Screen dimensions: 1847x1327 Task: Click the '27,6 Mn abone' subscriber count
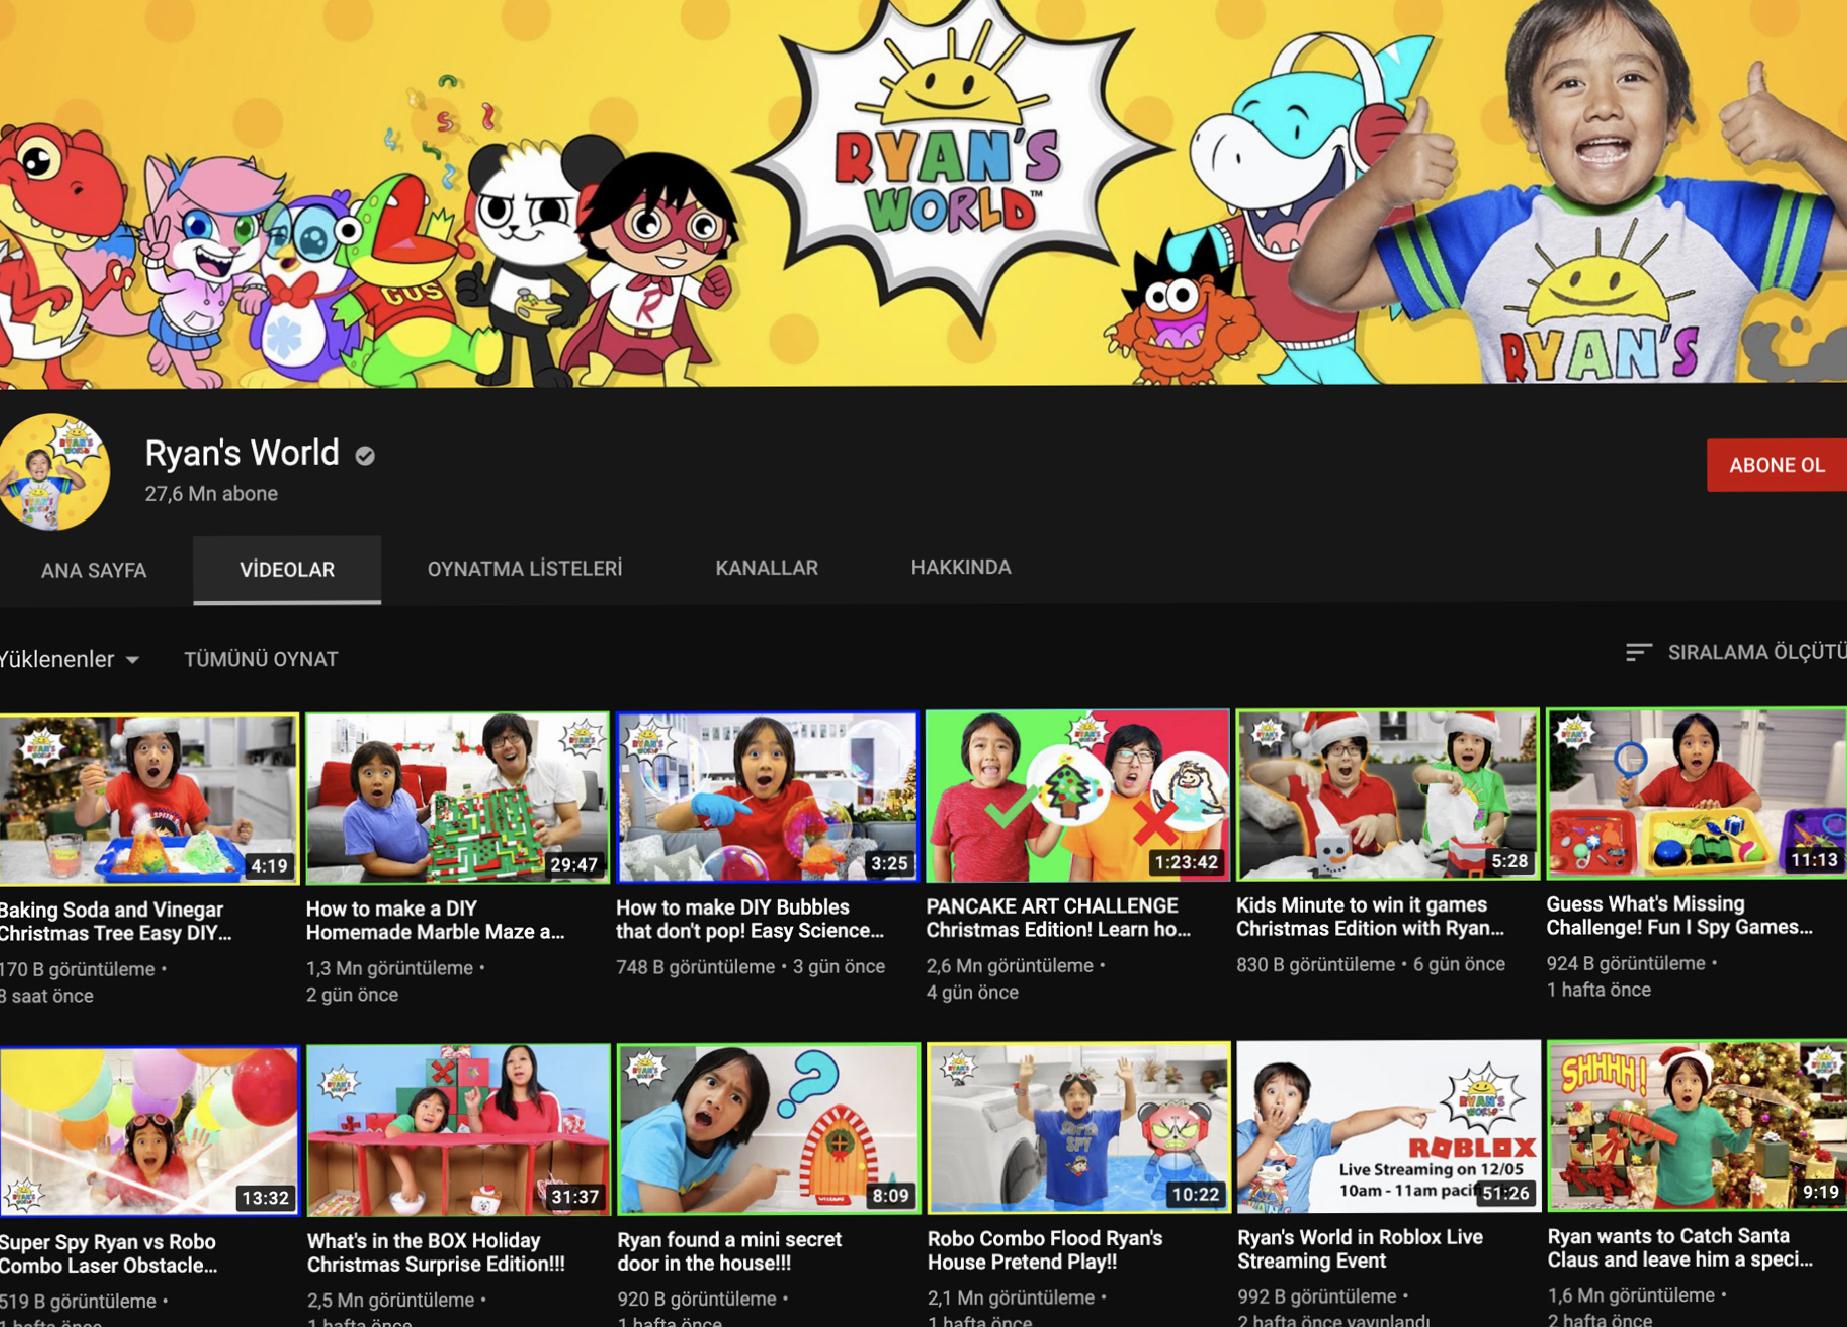coord(211,494)
